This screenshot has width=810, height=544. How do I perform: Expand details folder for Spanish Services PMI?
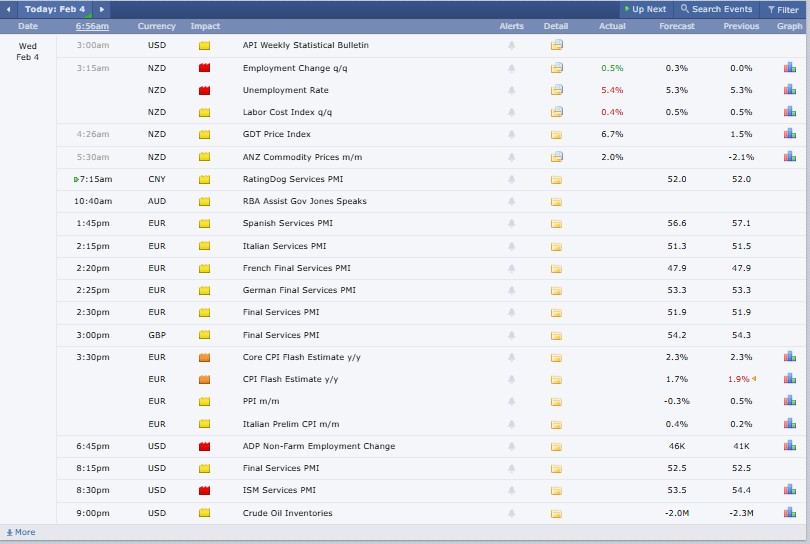[x=556, y=224]
